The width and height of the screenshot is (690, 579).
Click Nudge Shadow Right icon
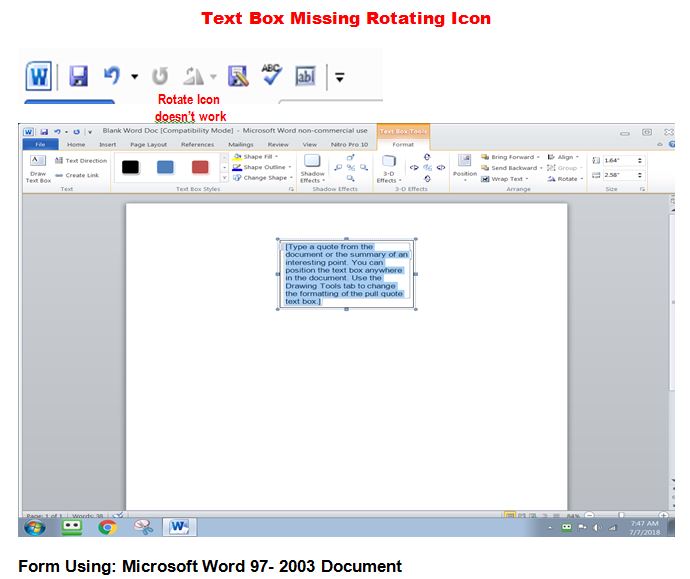click(363, 167)
